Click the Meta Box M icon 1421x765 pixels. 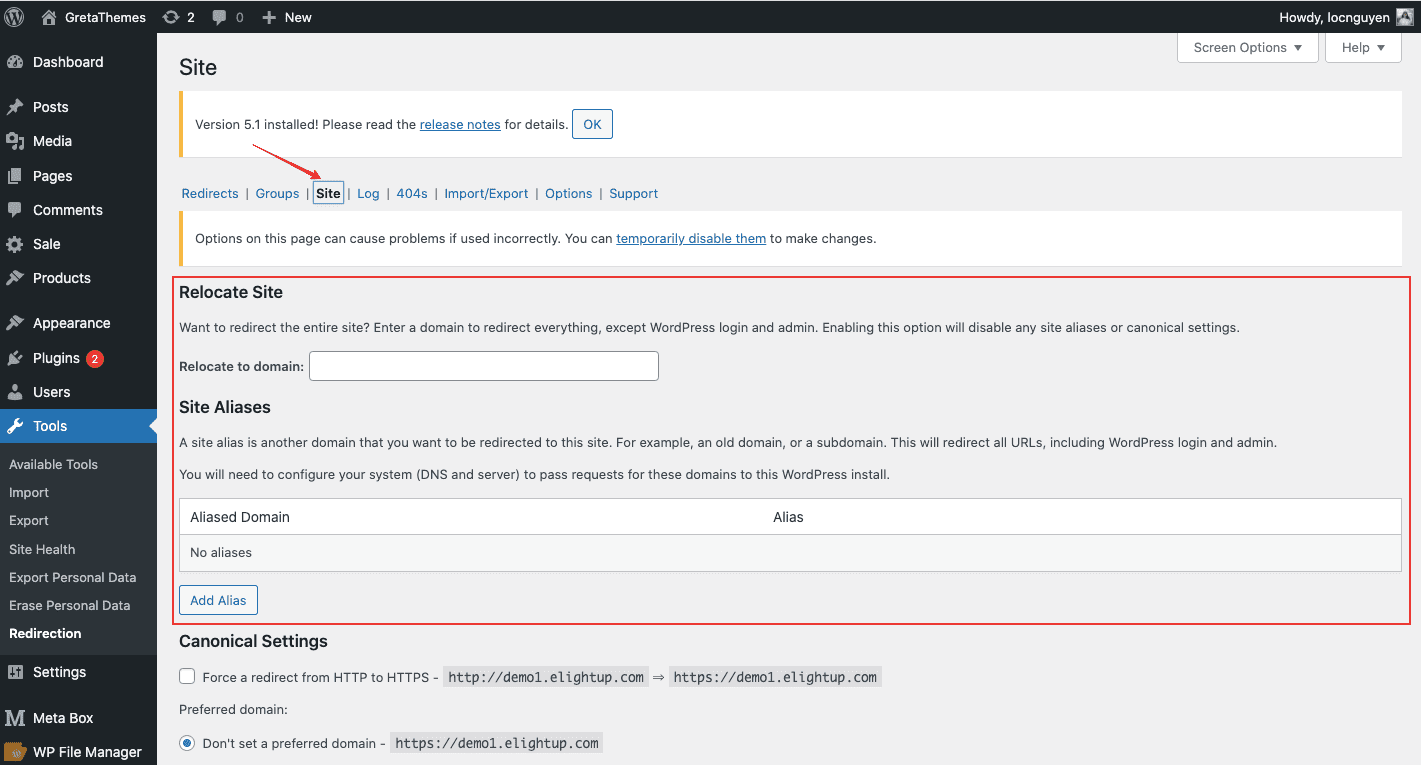coord(15,718)
